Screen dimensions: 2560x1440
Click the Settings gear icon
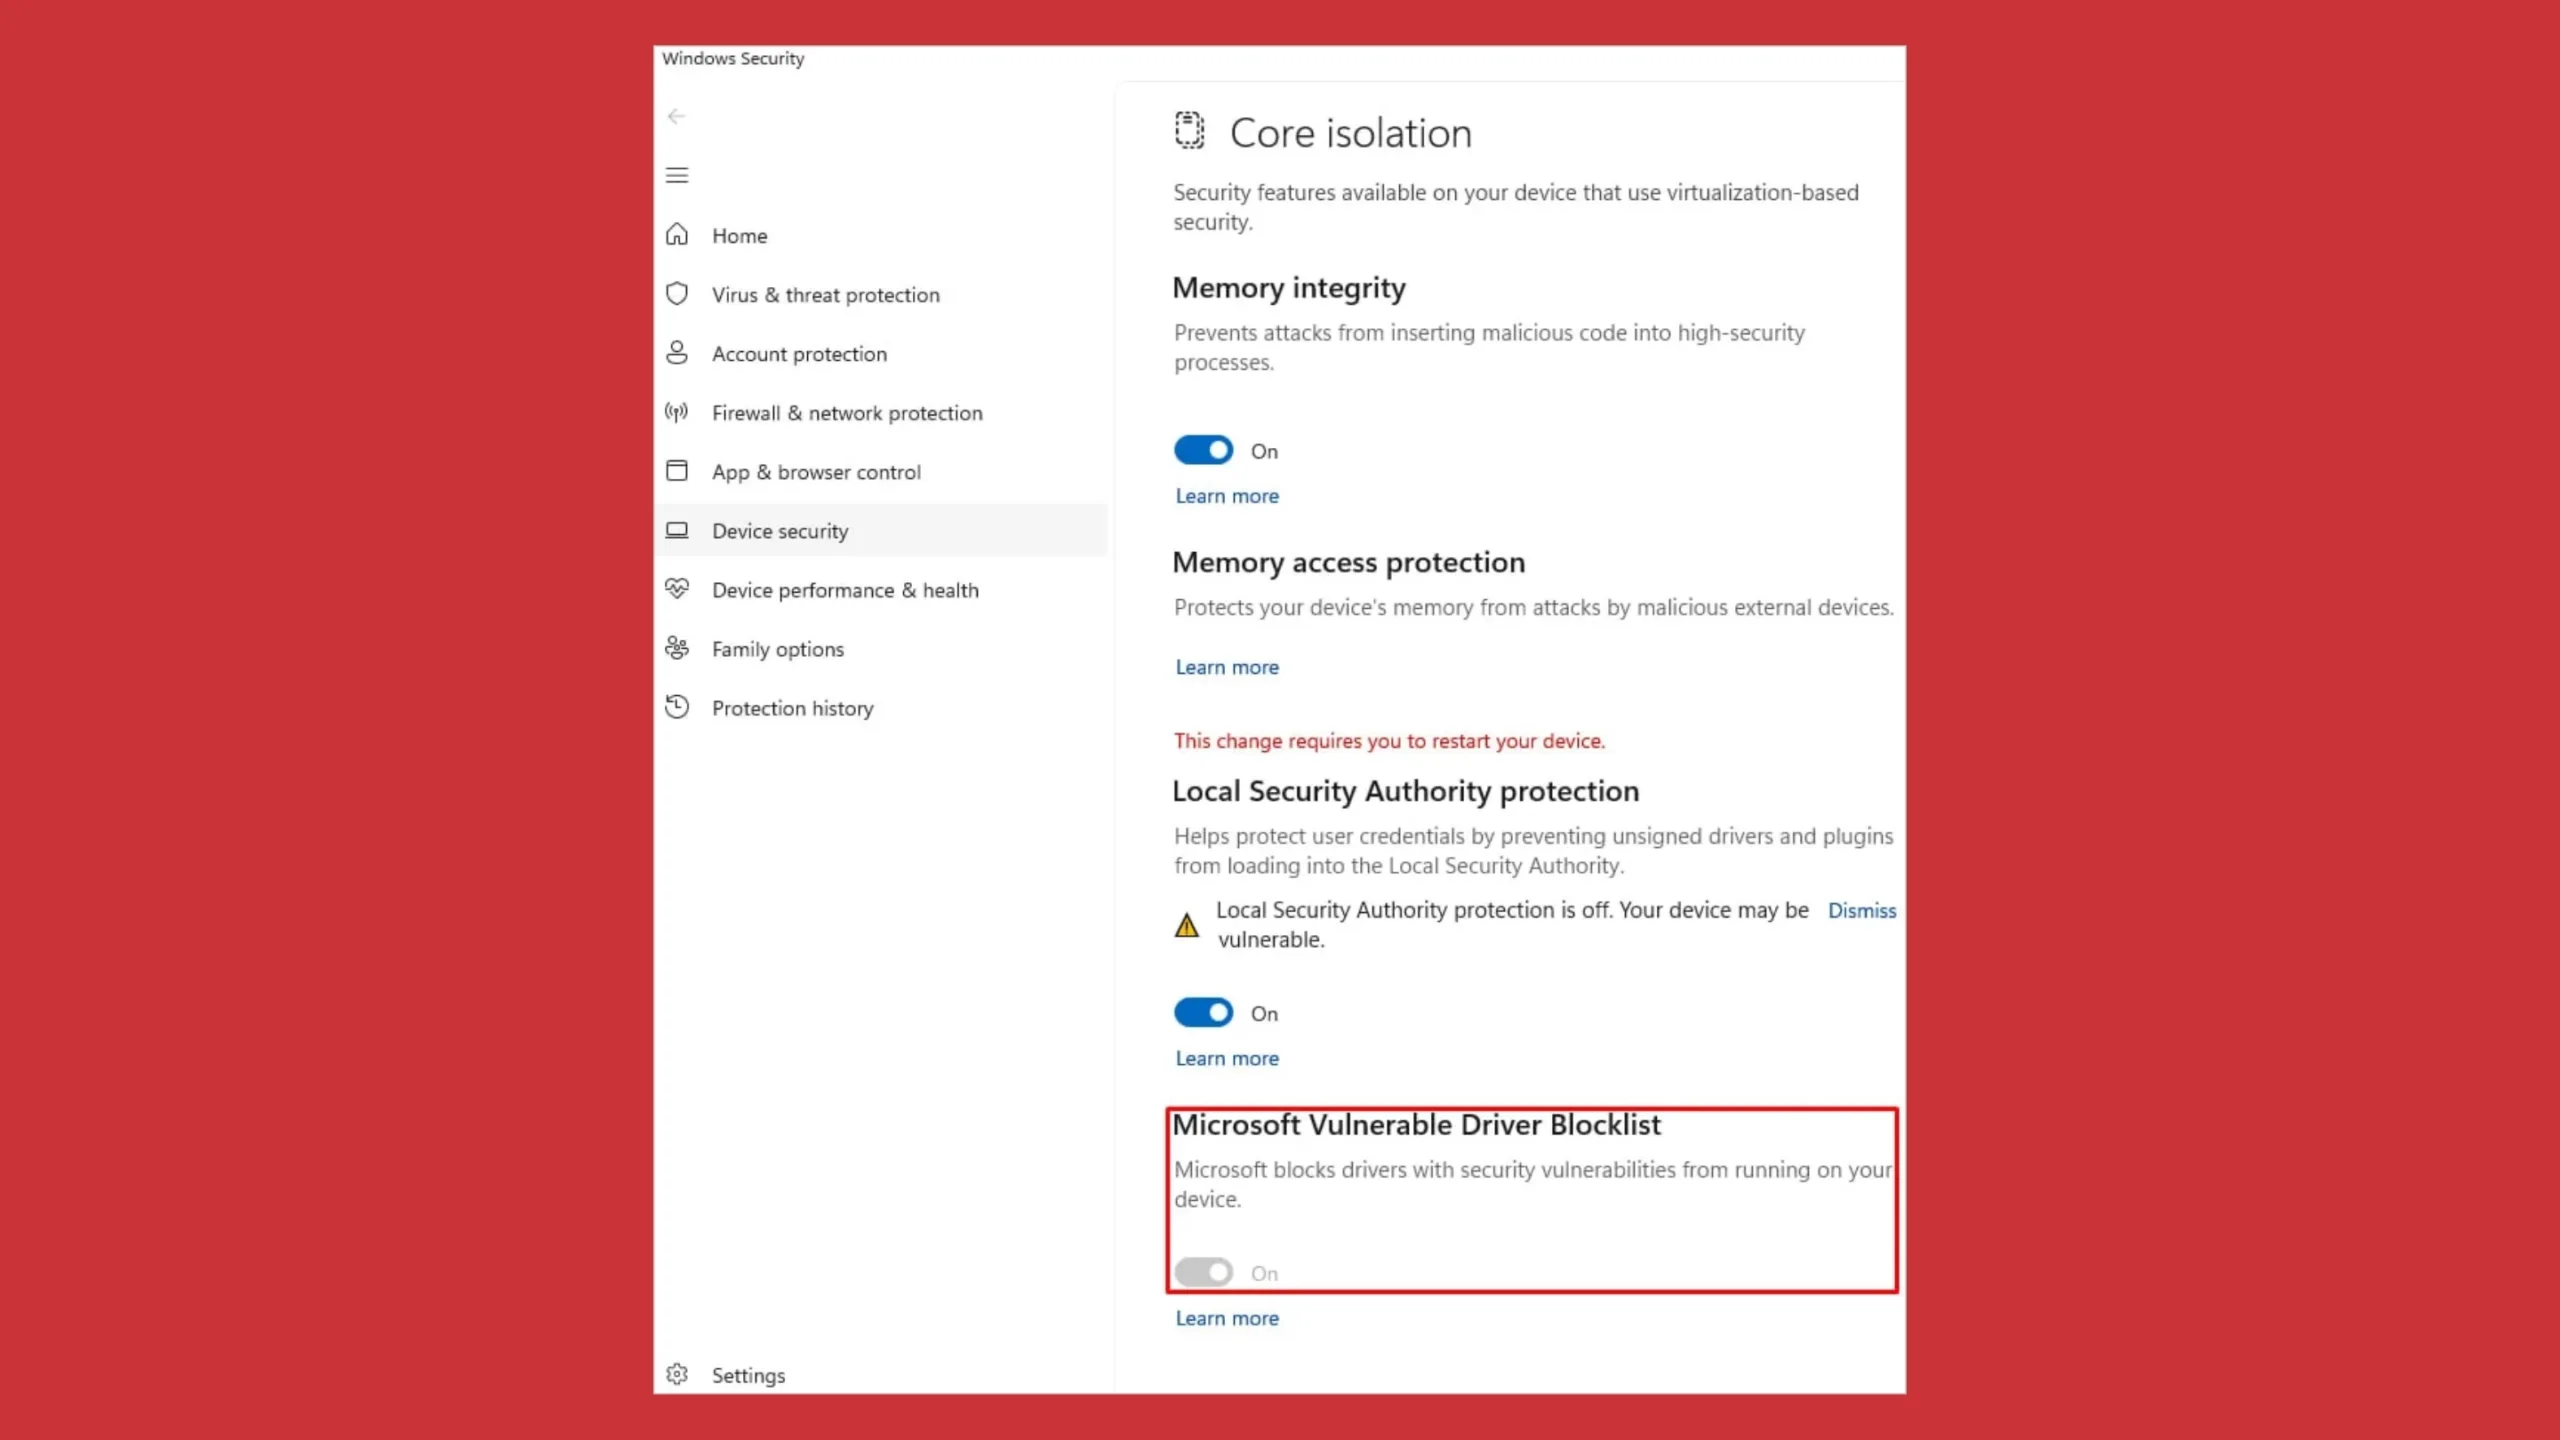677,1375
